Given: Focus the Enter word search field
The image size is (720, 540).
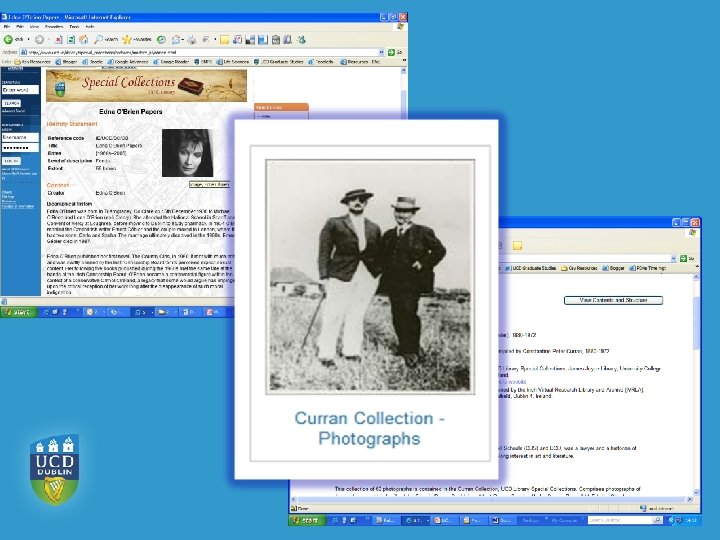Looking at the screenshot, I should point(20,90).
